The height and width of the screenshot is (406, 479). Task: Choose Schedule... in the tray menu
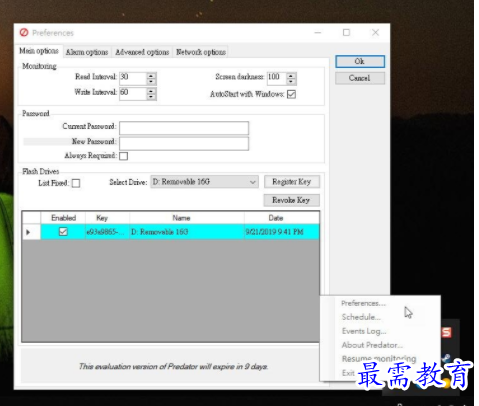[x=361, y=317]
